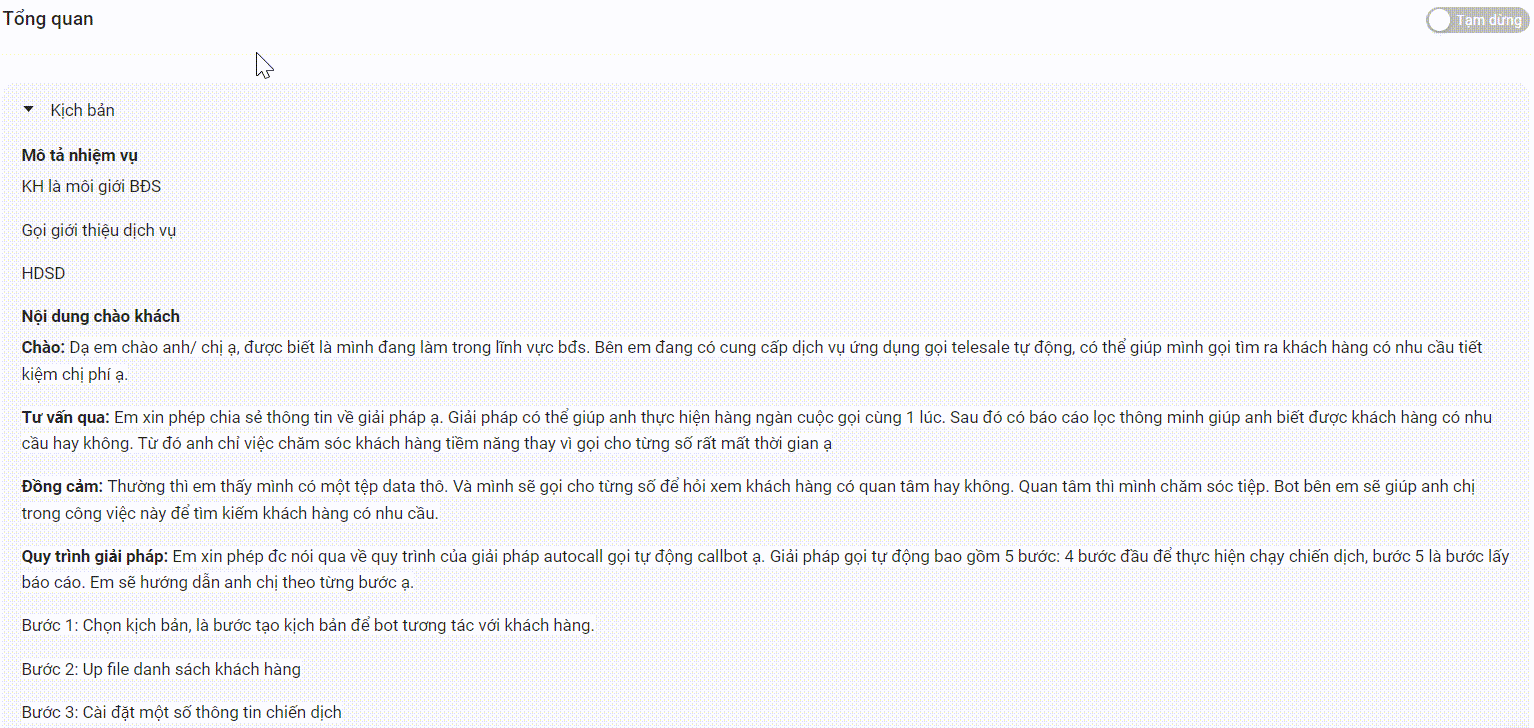
Task: Click the bold "Tư vấn qua:" label
Action: [x=65, y=417]
